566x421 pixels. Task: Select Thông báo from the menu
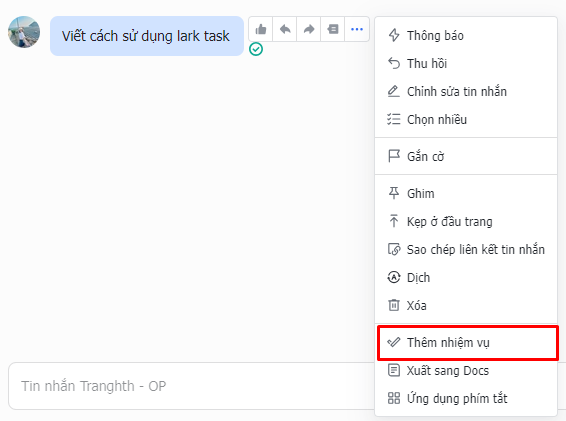[466, 35]
